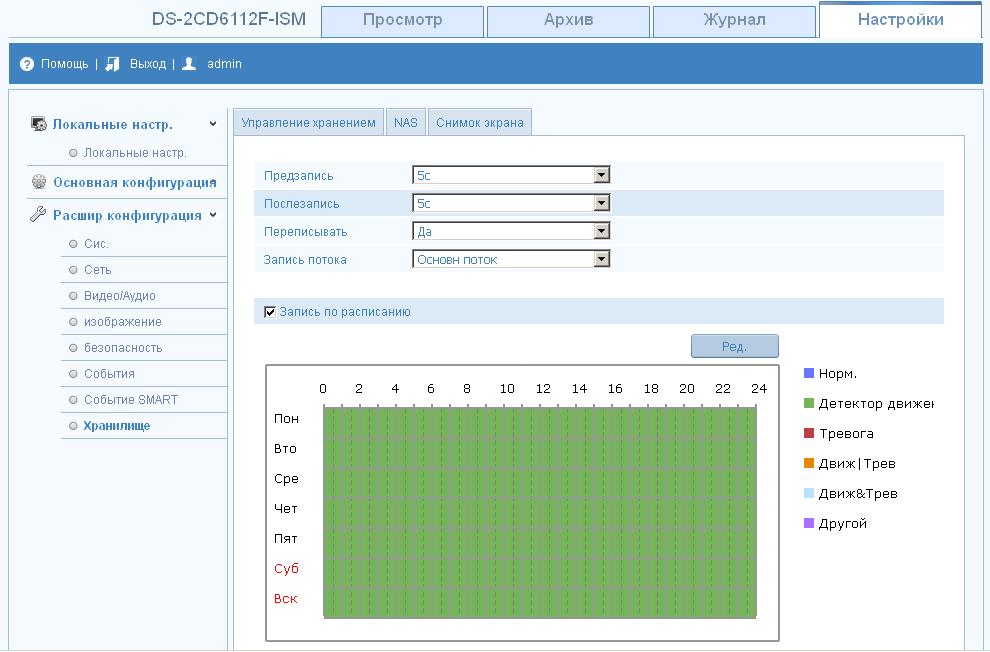990x652 pixels.
Task: Open the Предзапись dropdown
Action: click(x=510, y=176)
